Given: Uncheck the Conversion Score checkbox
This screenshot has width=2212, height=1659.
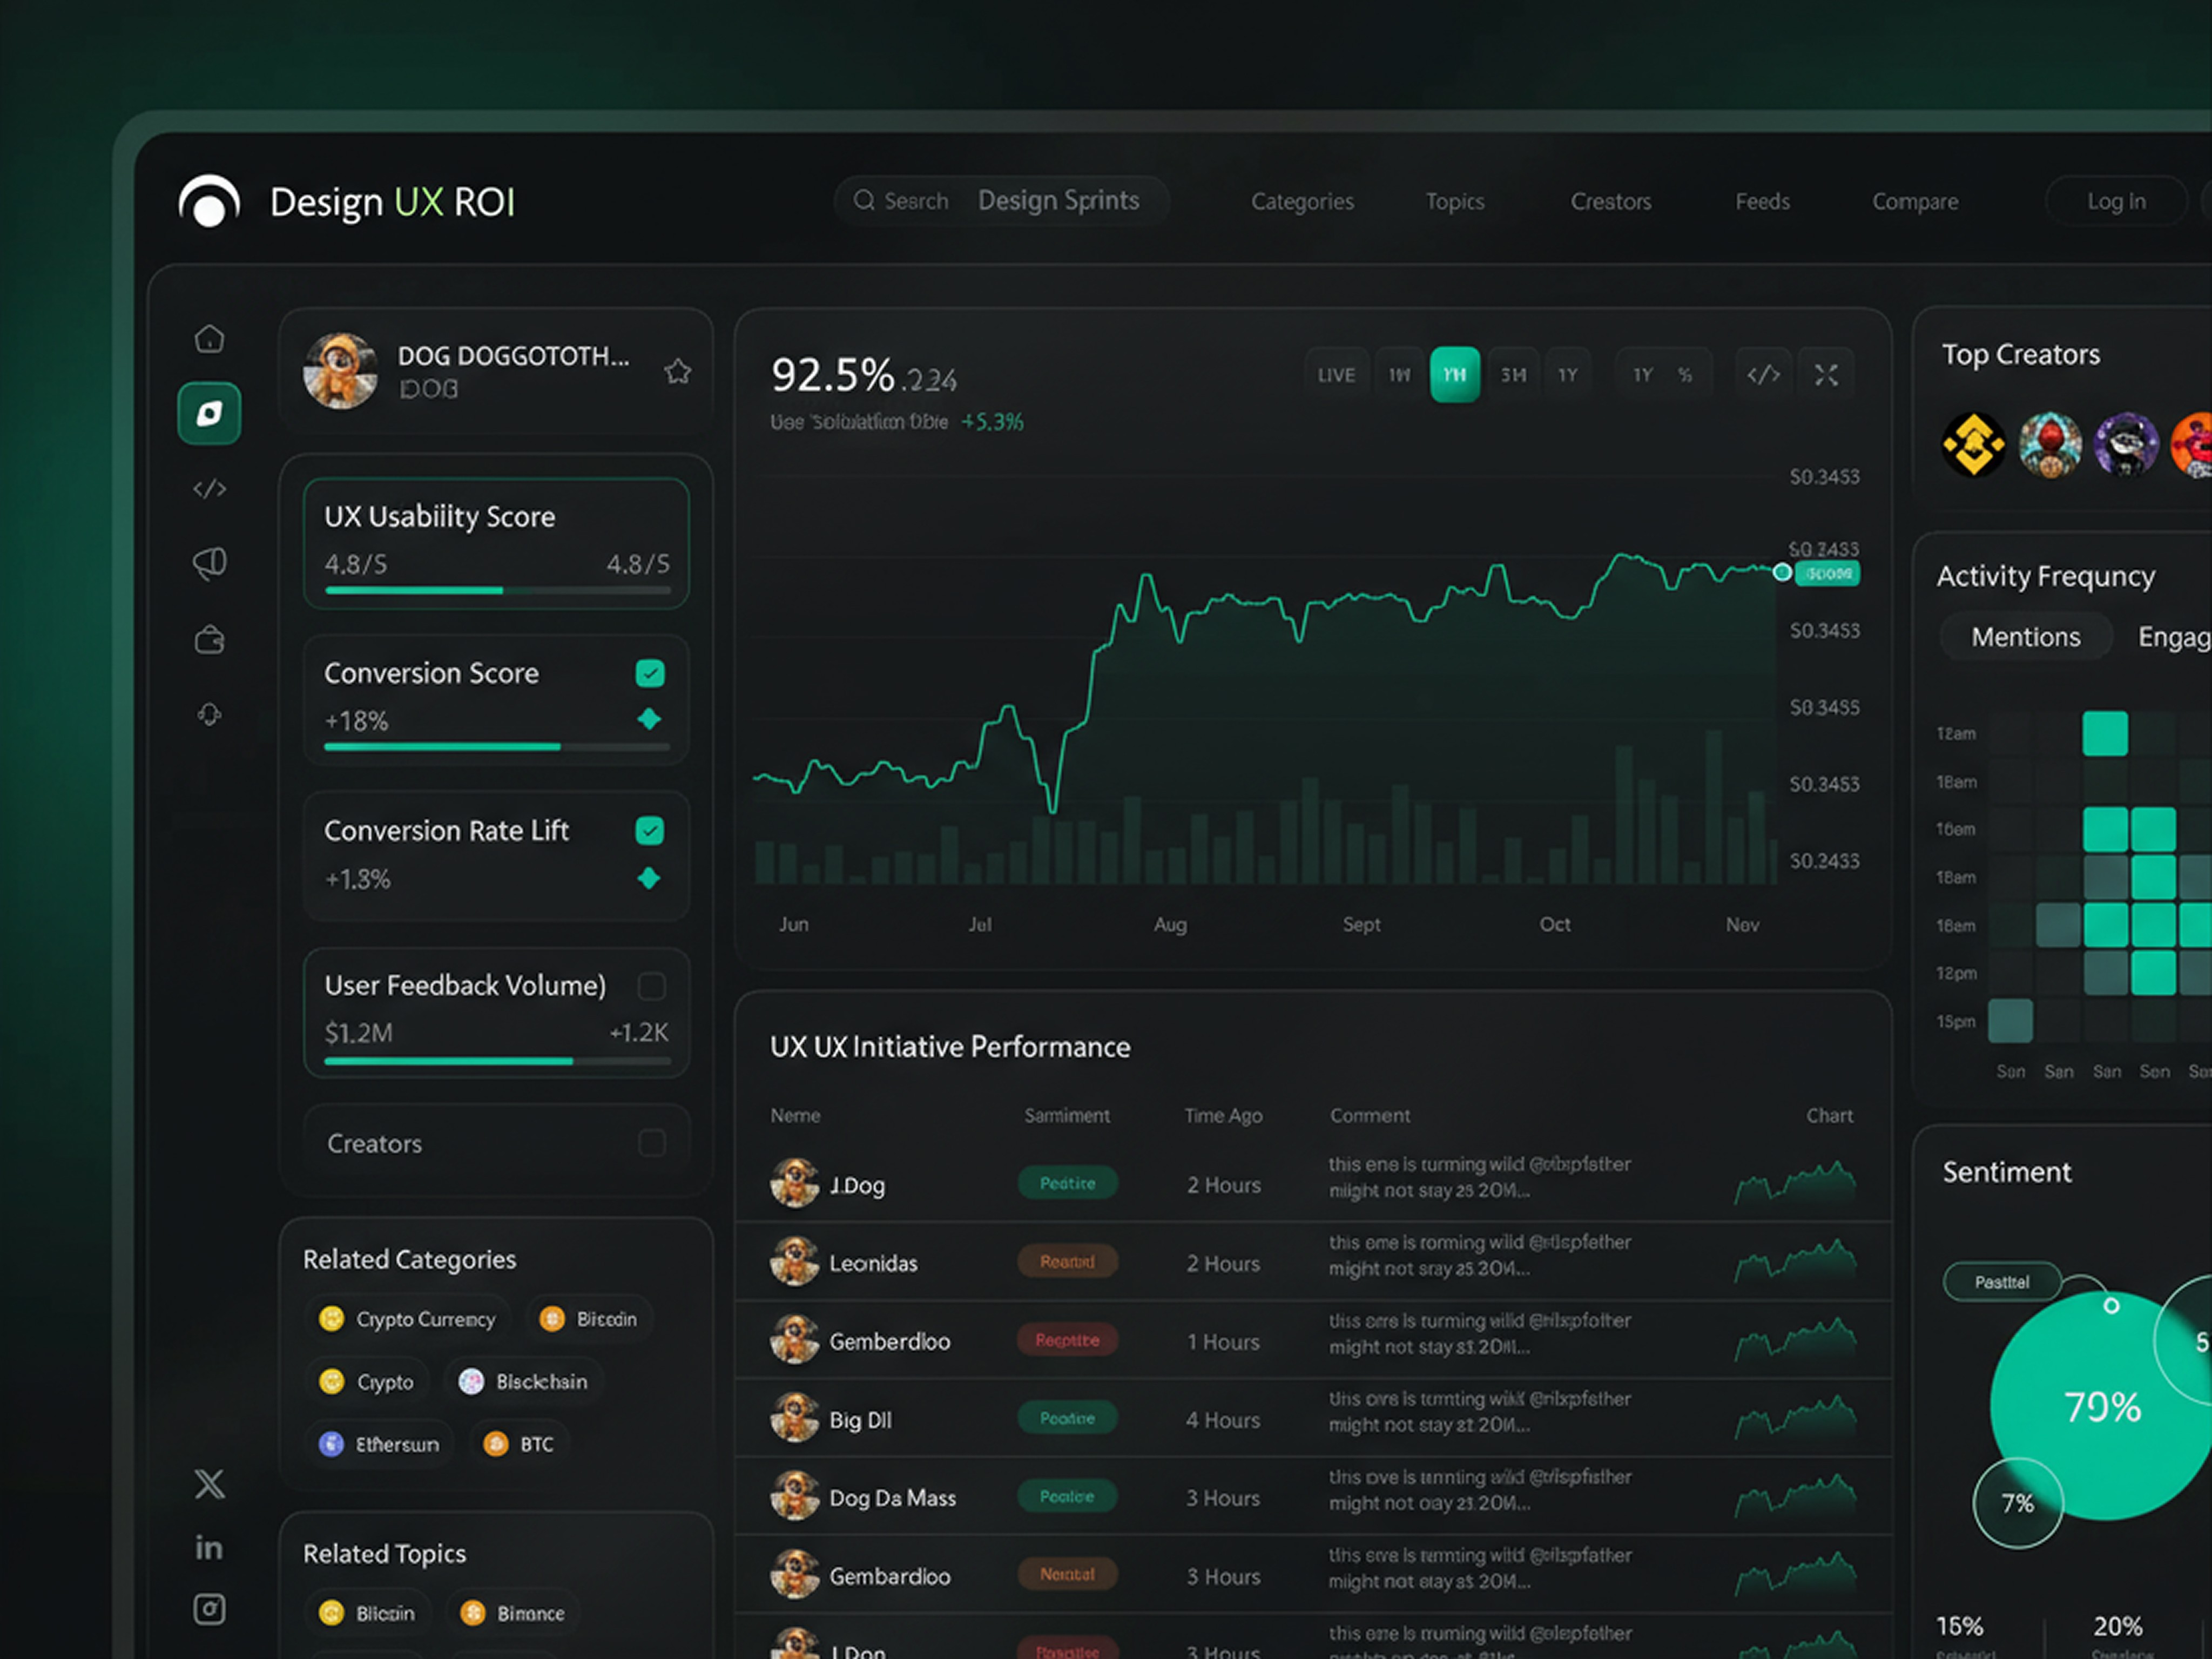Looking at the screenshot, I should pos(650,674).
